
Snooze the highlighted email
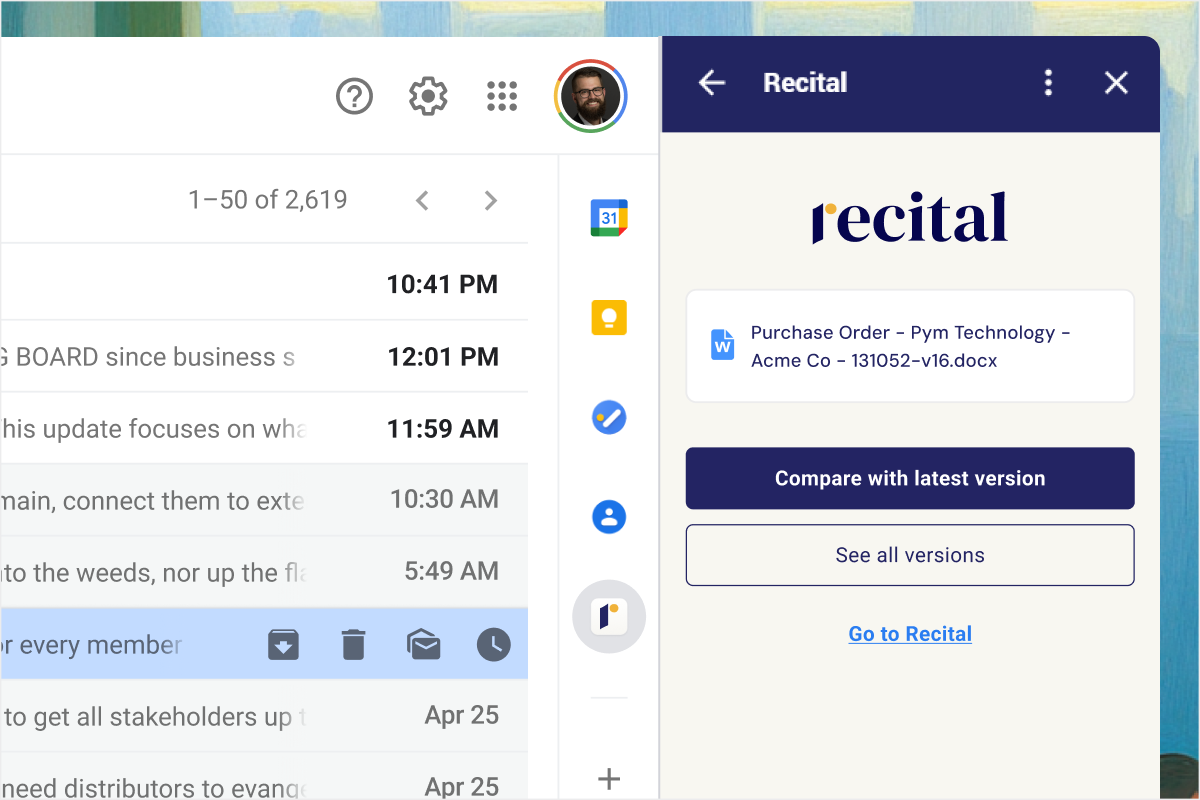point(493,645)
